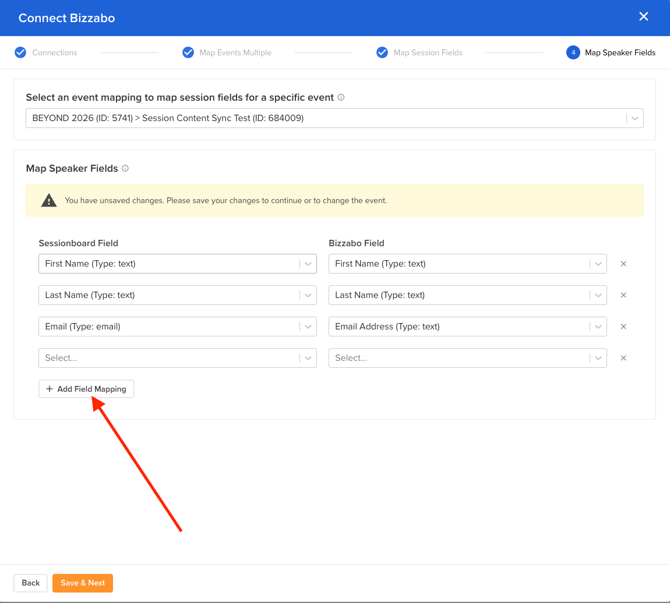The image size is (670, 603).
Task: Click info icon next to Map Speaker Fields
Action: pos(125,169)
